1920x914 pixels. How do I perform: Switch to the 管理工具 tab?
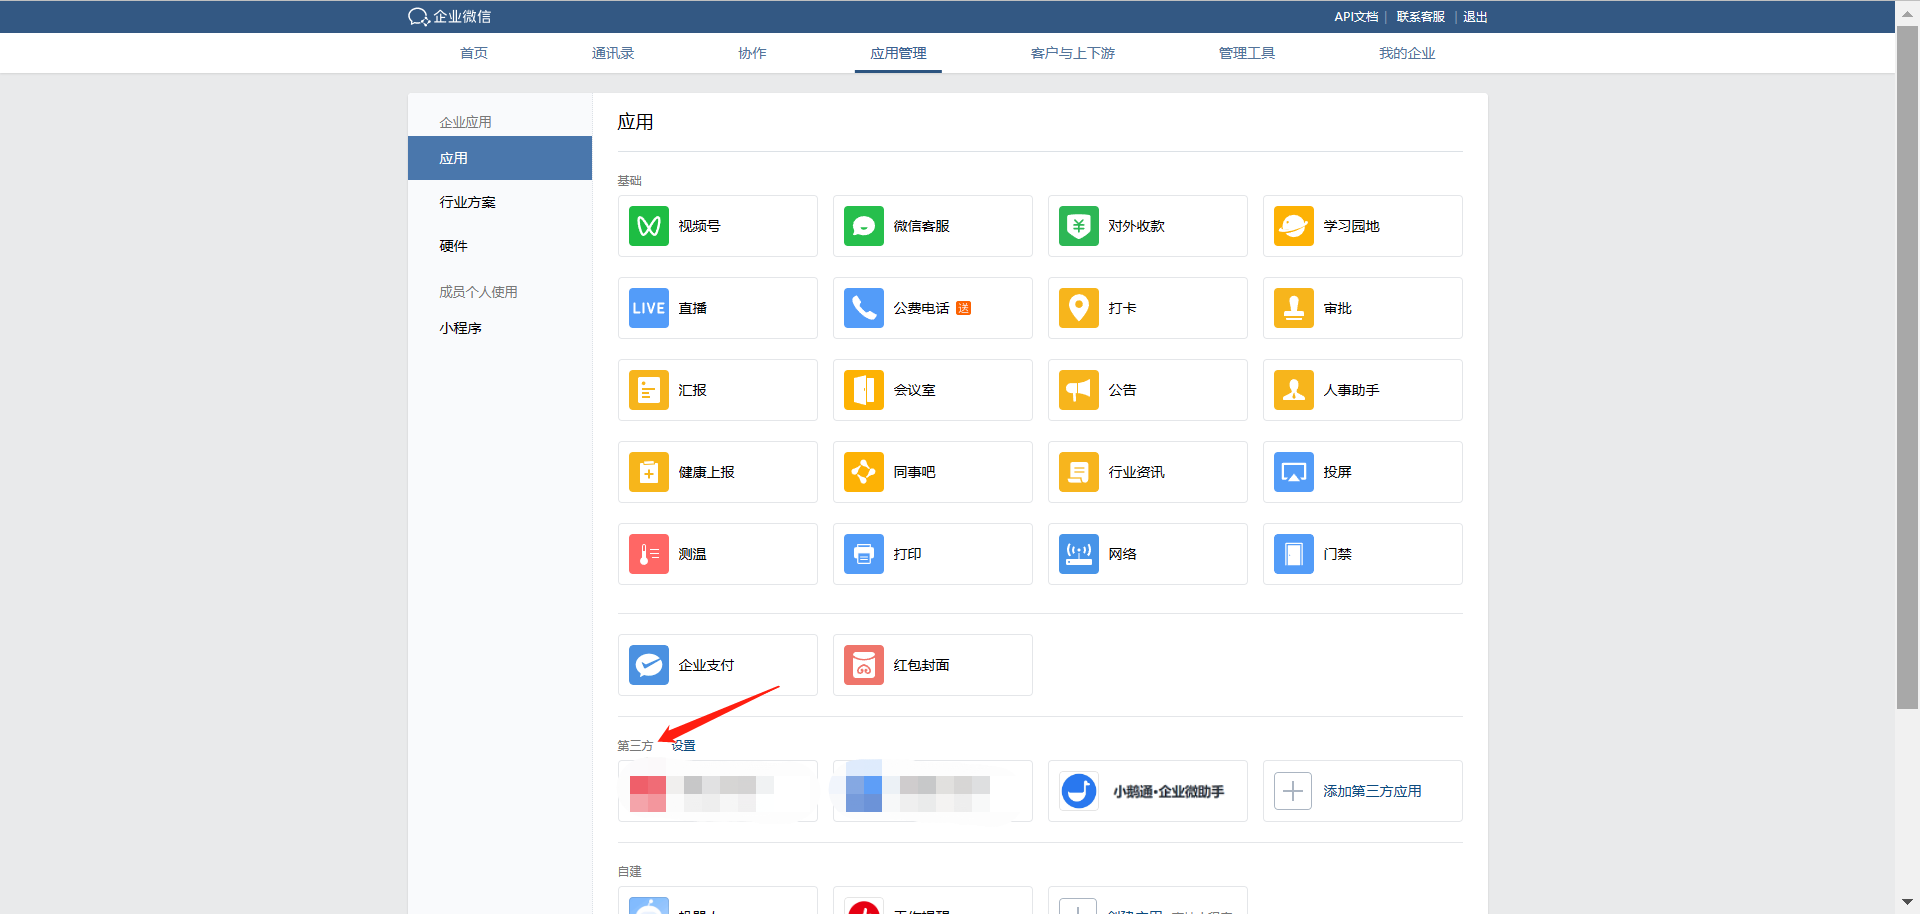tap(1247, 53)
